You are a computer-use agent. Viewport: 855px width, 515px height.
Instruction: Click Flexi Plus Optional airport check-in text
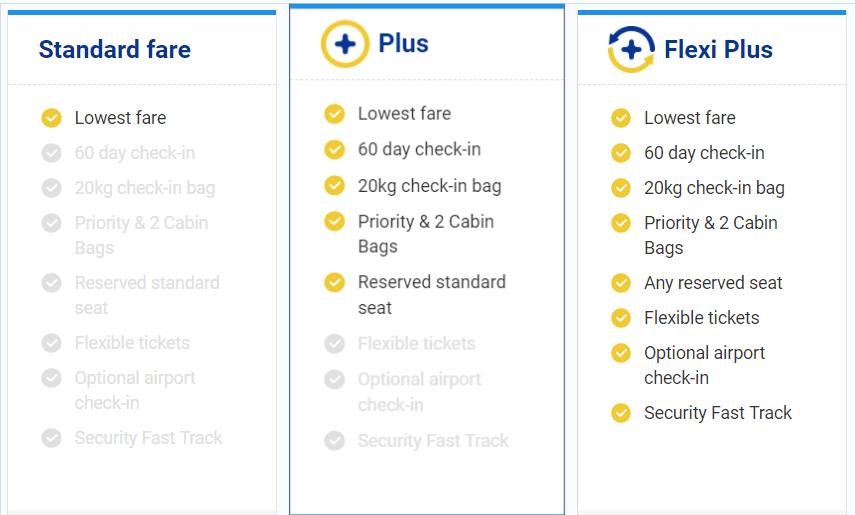coord(704,365)
